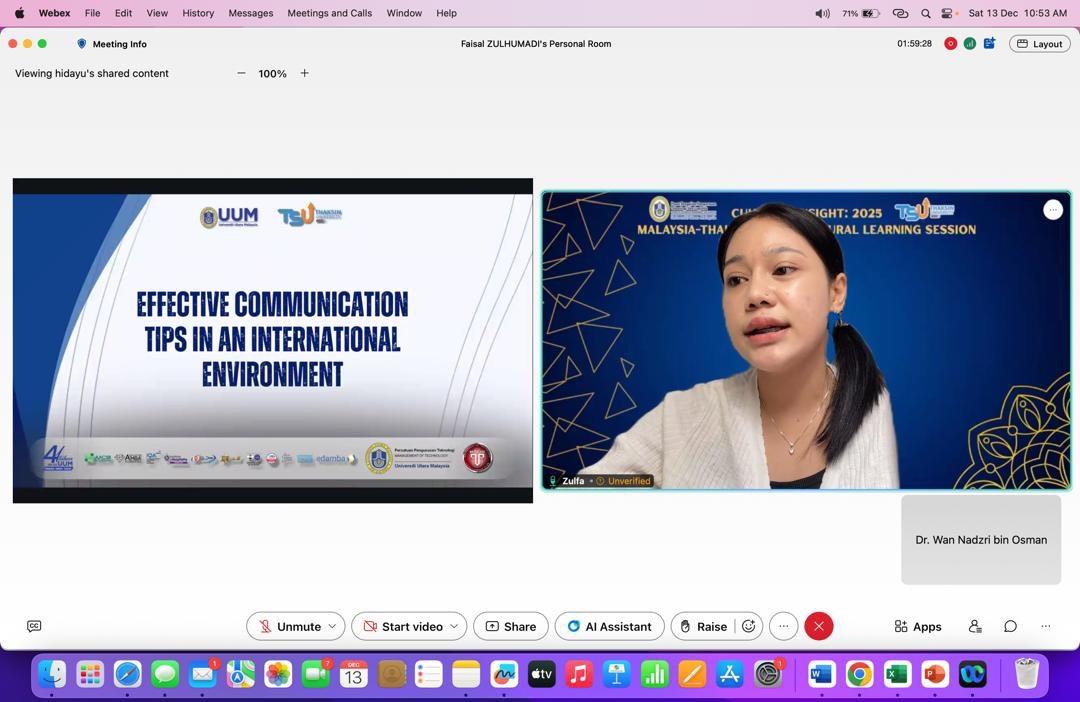Toggle Unmute microphone button
This screenshot has width=1080, height=702.
coord(288,626)
